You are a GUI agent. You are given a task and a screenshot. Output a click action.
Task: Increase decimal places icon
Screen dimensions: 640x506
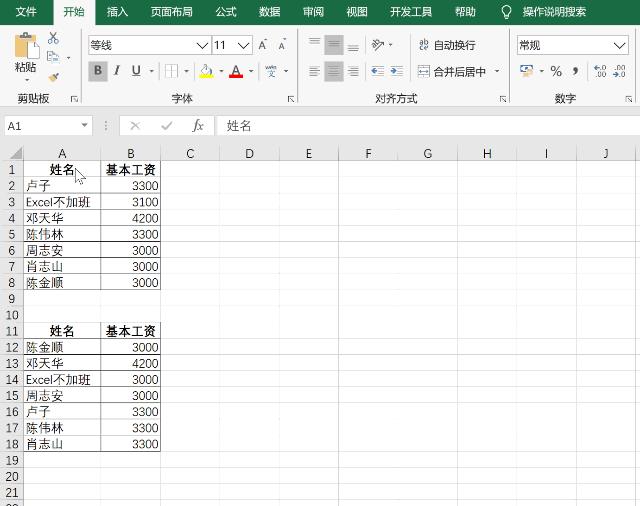point(600,71)
